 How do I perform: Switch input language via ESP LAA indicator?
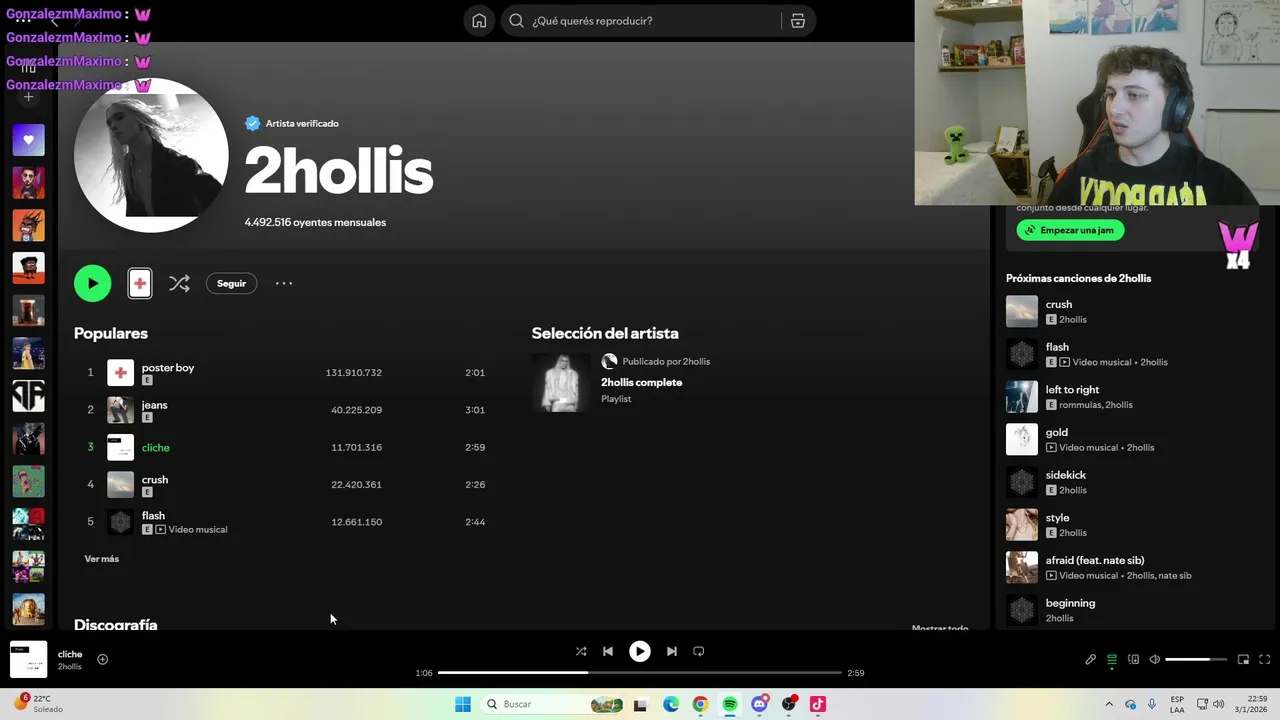click(x=1177, y=704)
